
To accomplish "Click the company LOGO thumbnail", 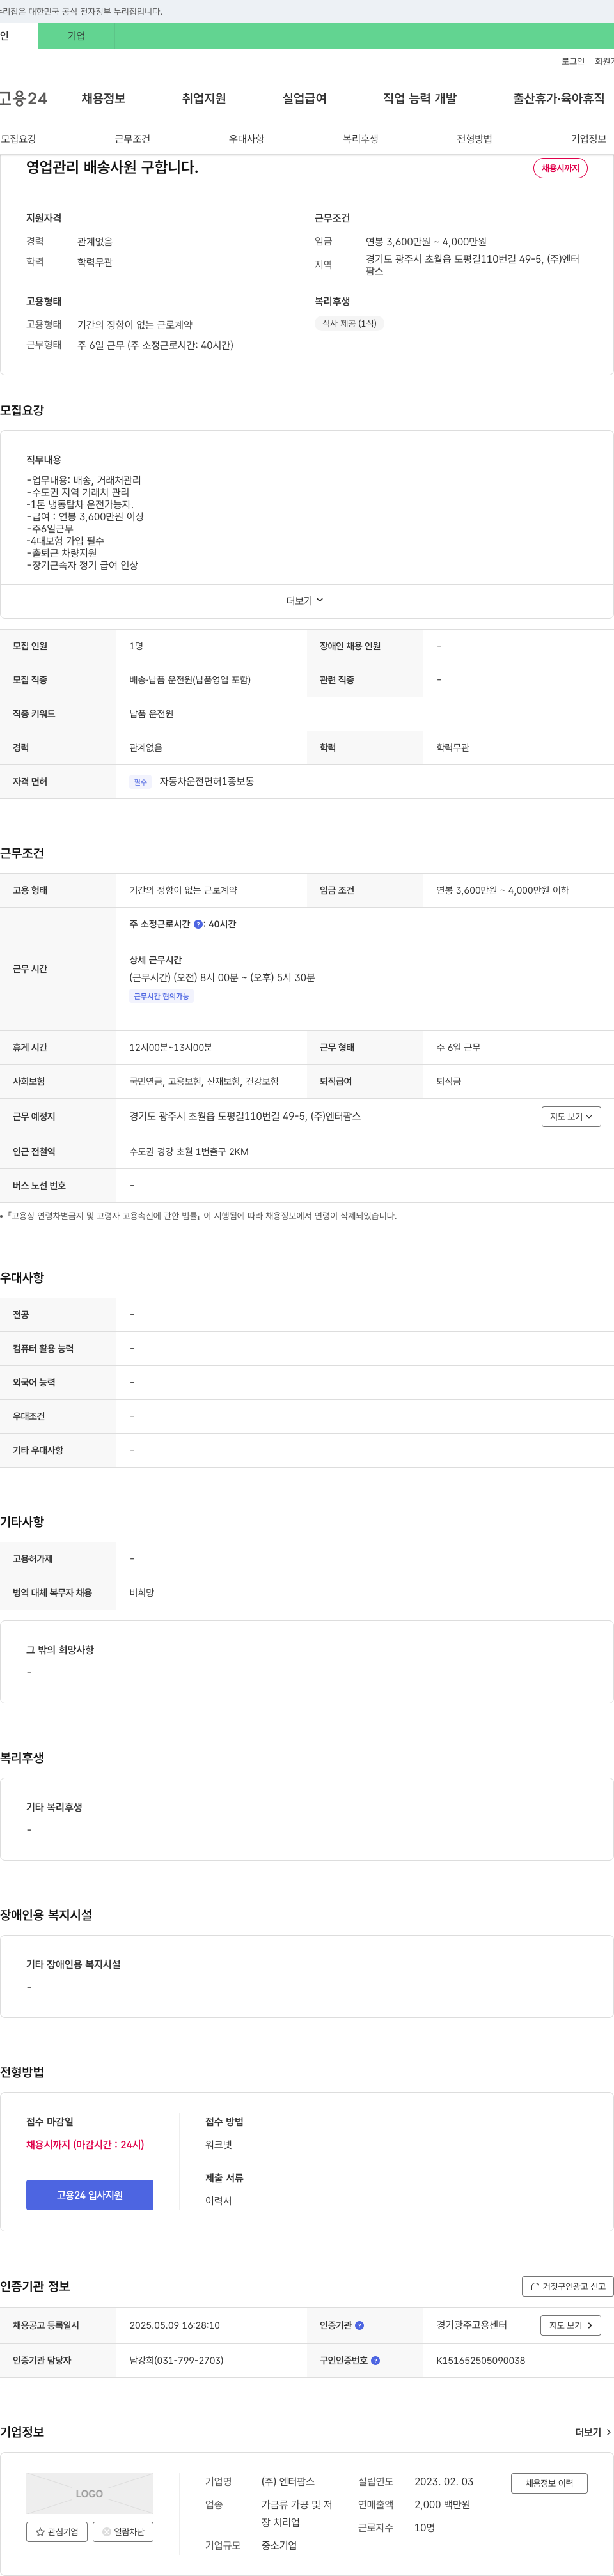I will [x=90, y=2494].
